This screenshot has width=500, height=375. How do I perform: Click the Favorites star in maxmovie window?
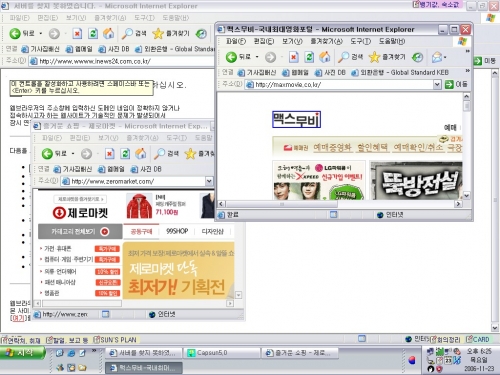coord(374,57)
